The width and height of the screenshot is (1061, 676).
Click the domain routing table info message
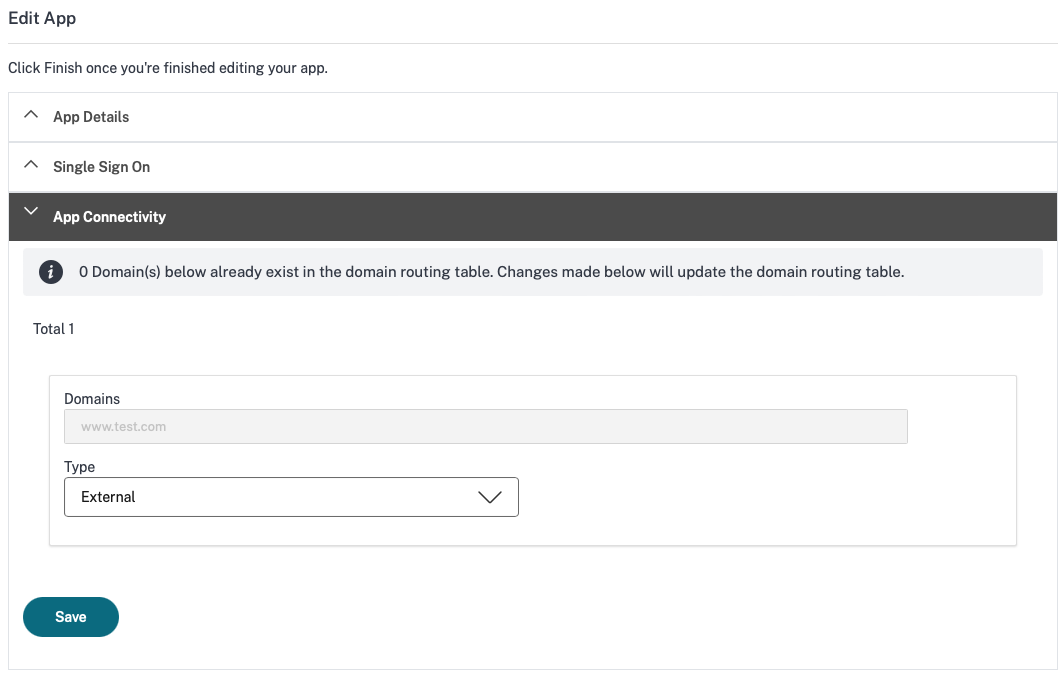pyautogui.click(x=490, y=272)
